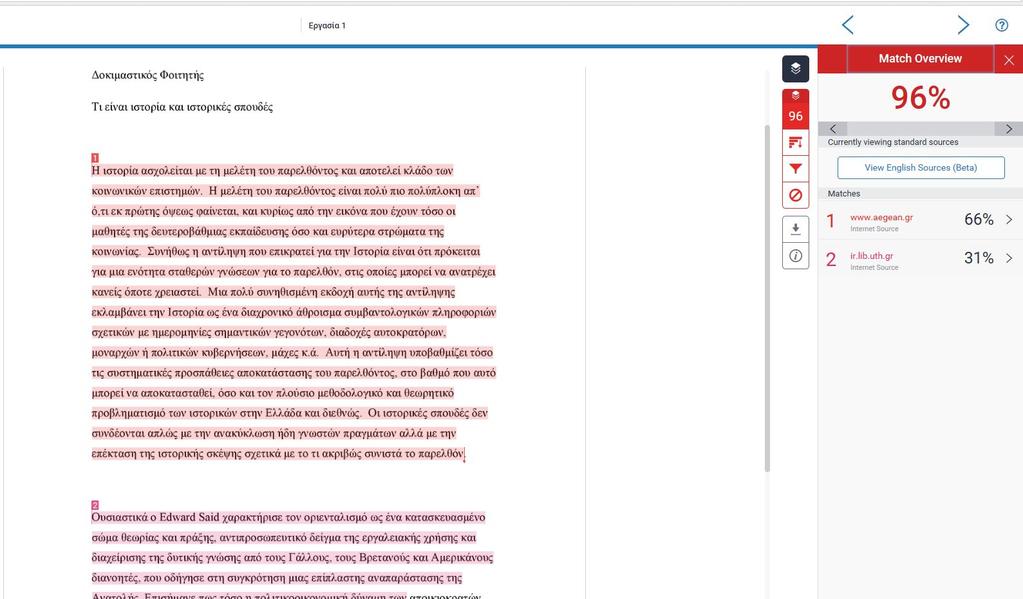Open the help question mark icon

coord(1001,25)
